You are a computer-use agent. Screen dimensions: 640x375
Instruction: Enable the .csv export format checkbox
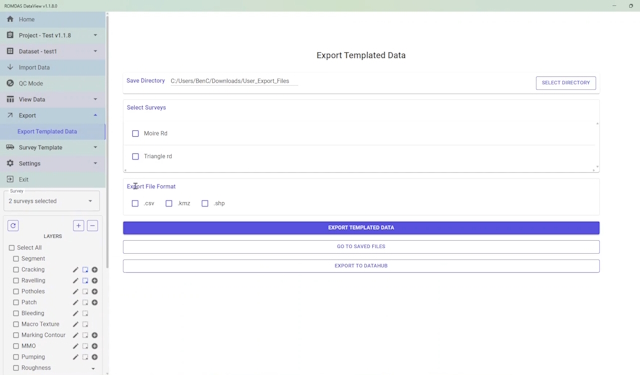point(135,203)
